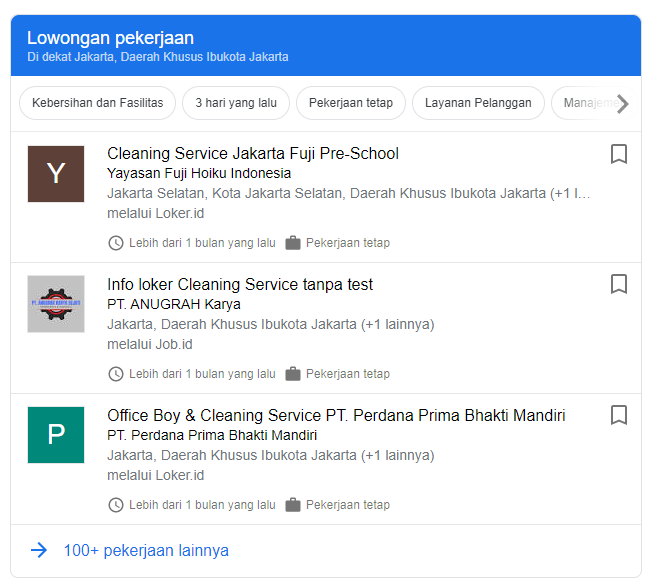Save the Info loker Cleaning Service listing

pos(618,284)
